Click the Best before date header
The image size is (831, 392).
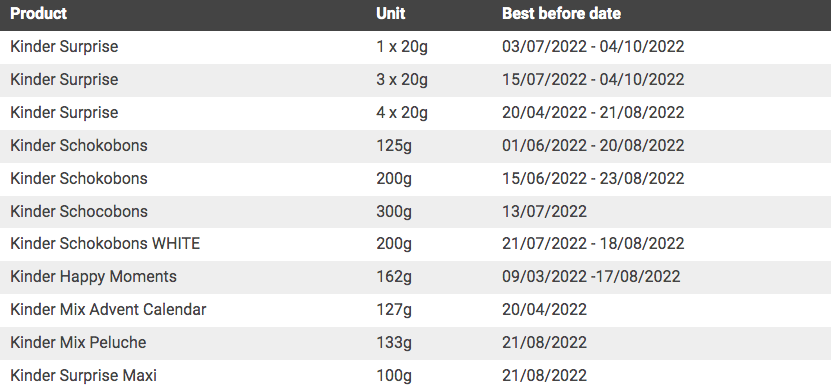(561, 13)
